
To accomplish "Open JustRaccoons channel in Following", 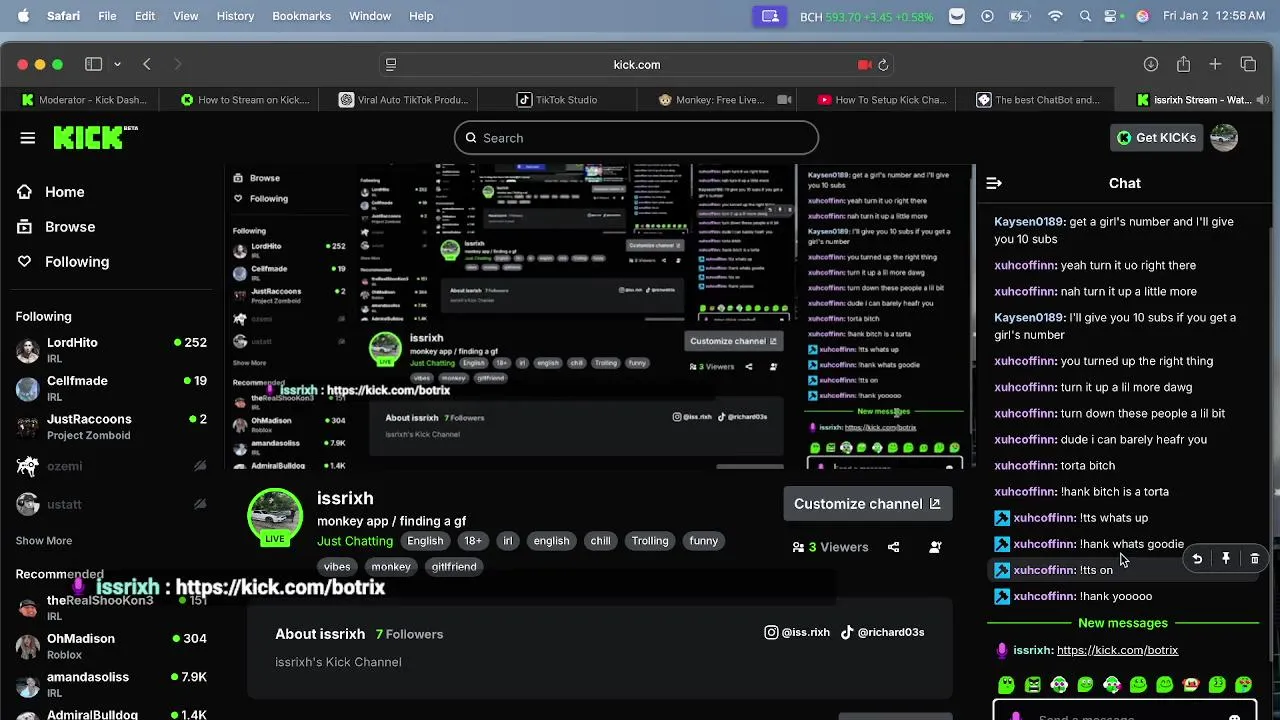I will click(x=110, y=426).
